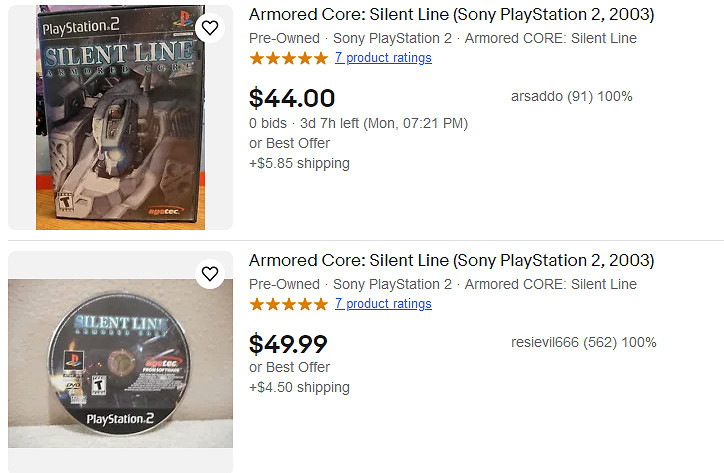Open seller arsaddo's info

pyautogui.click(x=571, y=97)
